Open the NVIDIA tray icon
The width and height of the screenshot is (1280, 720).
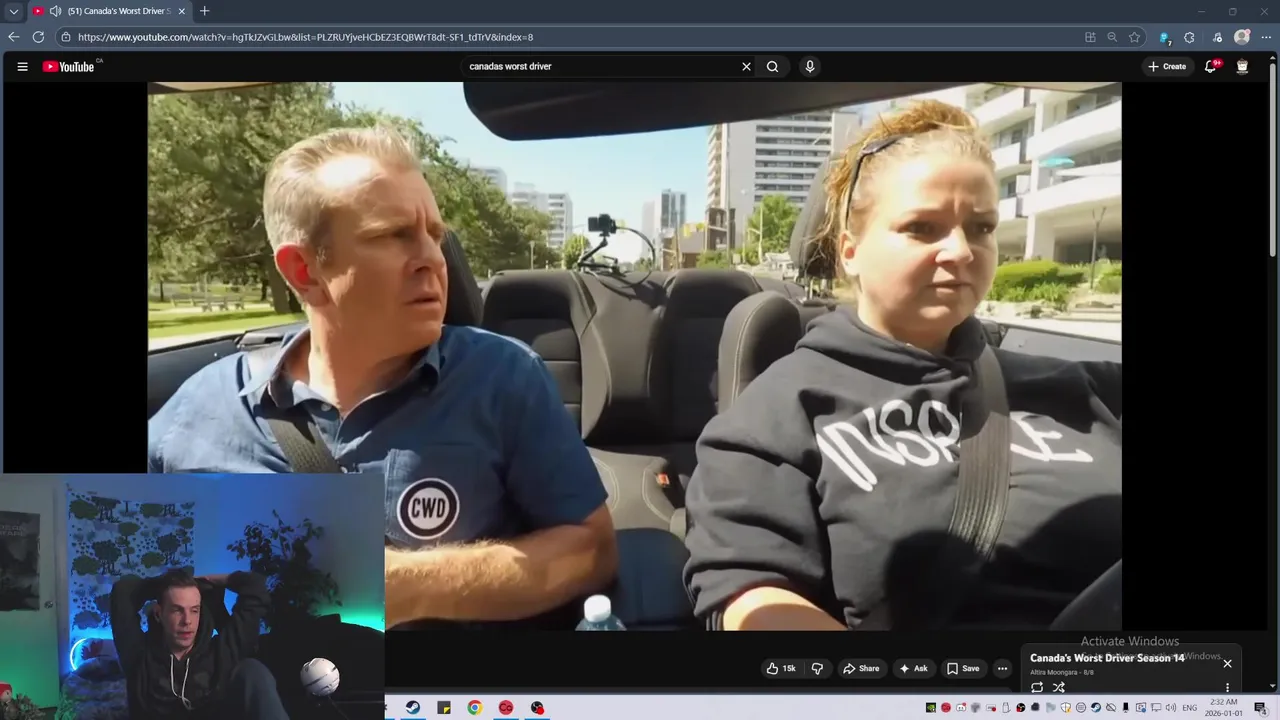coord(930,708)
